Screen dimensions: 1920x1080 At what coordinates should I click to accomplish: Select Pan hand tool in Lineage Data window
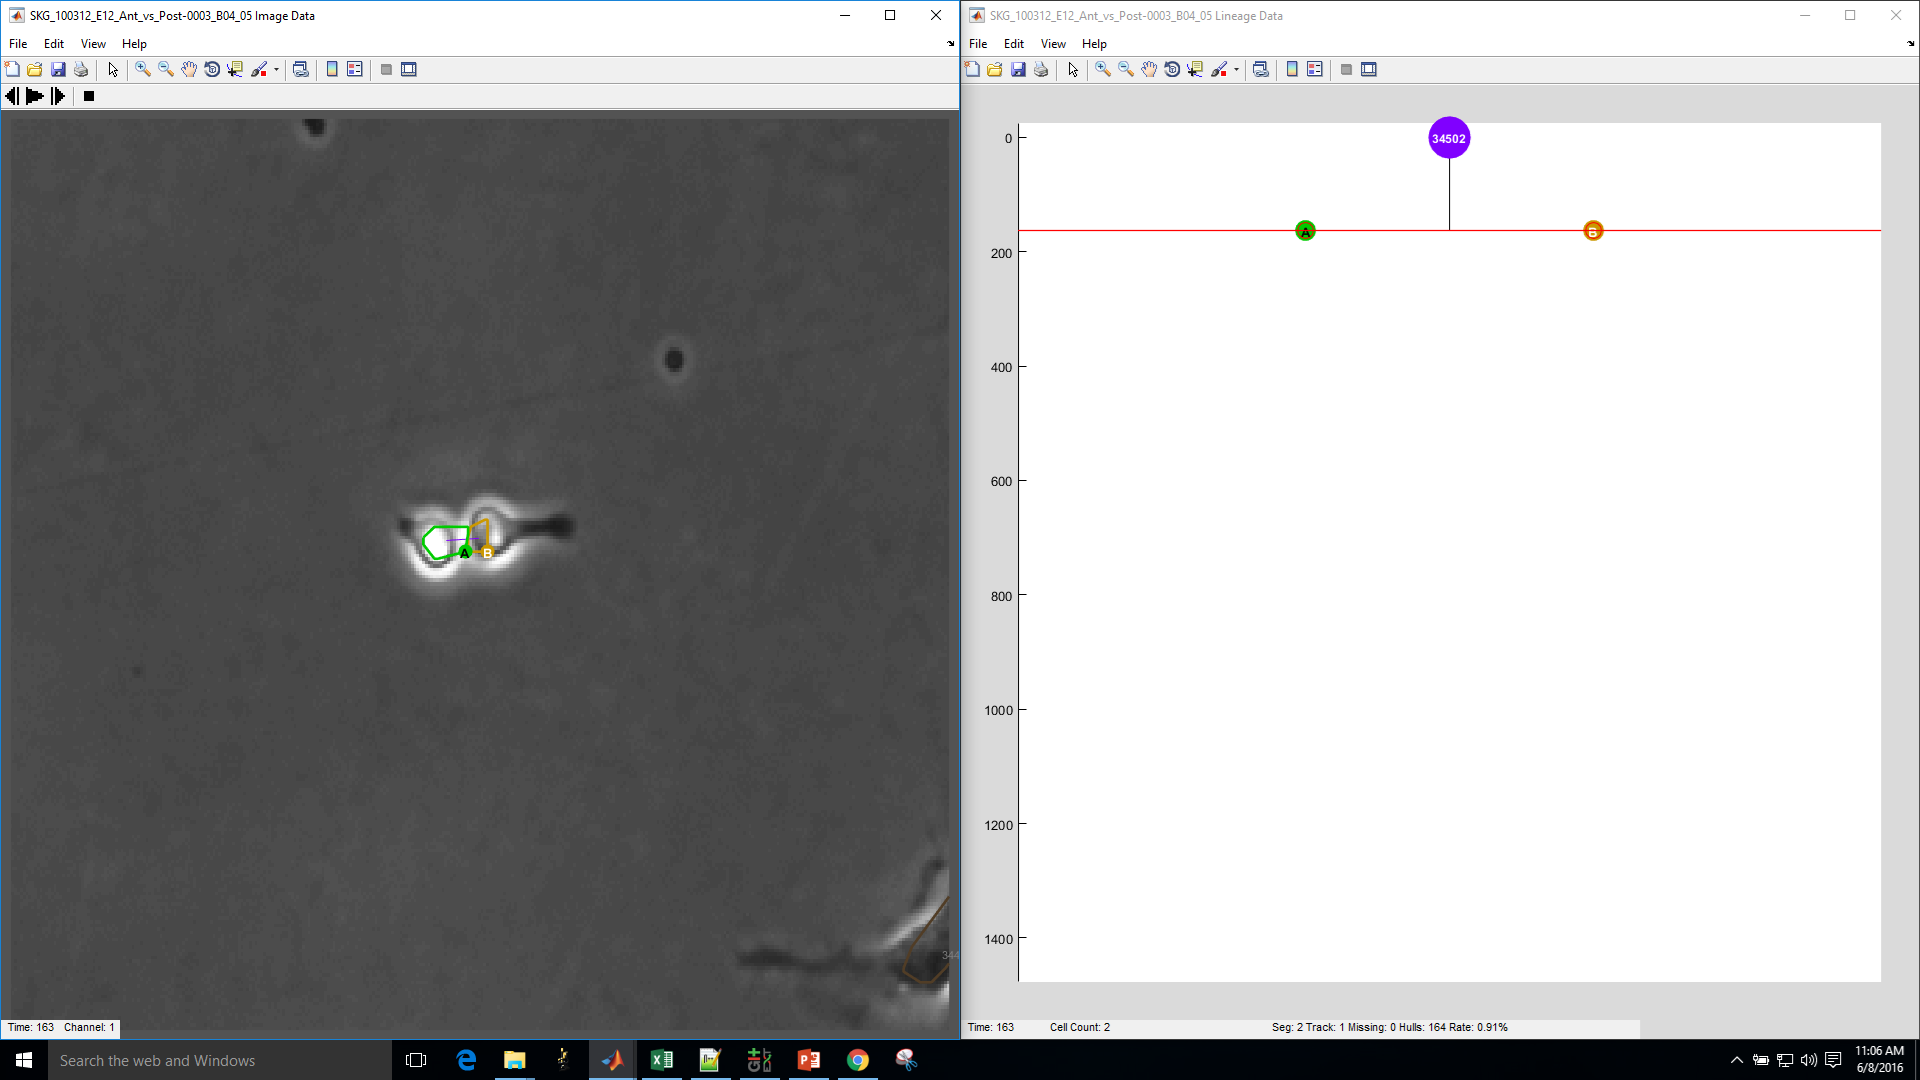click(1149, 69)
